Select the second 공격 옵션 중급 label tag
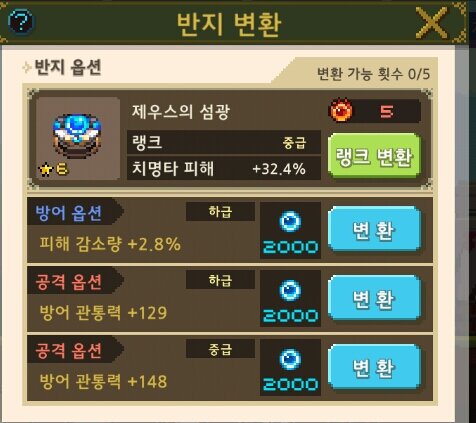 [75, 349]
